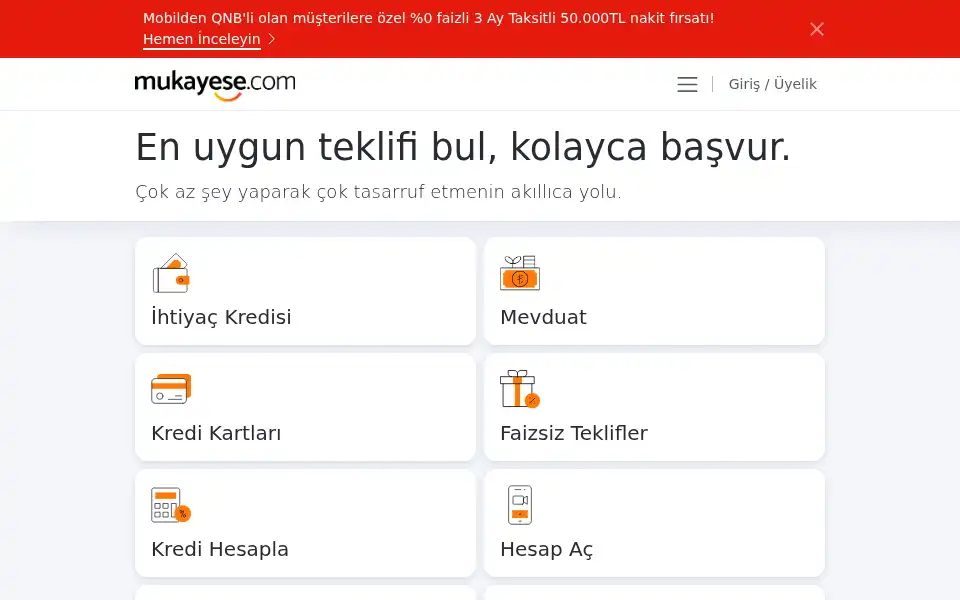Click the gift box icon for Faizsiz Teklifler
This screenshot has width=960, height=600.
(x=520, y=389)
